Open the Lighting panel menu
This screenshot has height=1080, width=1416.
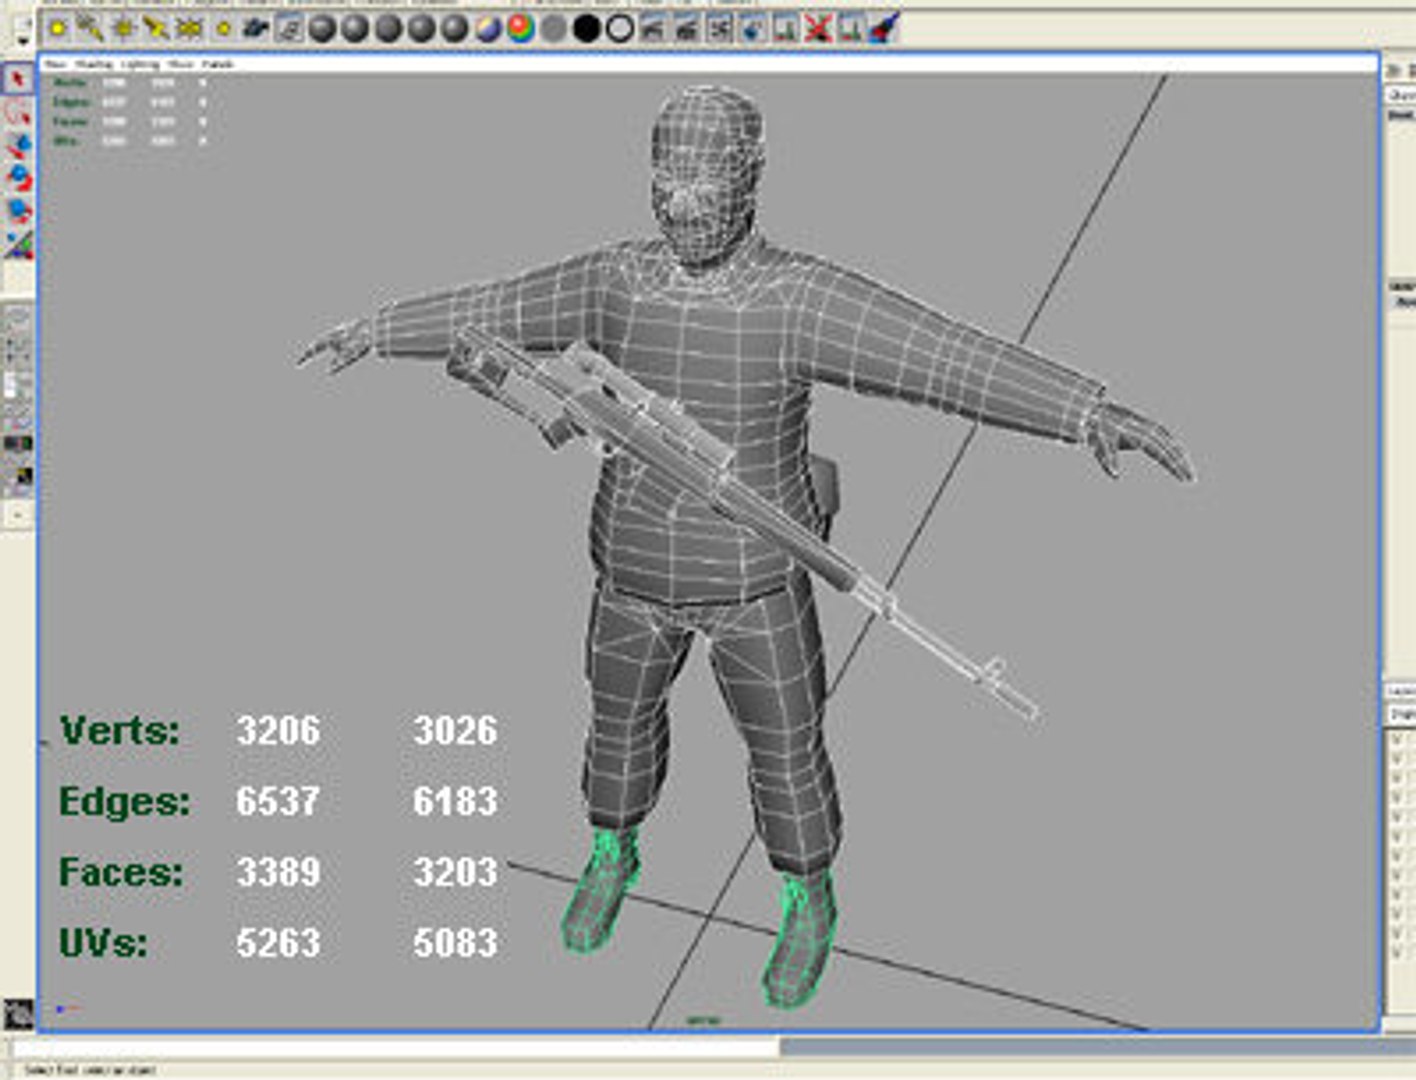(141, 64)
